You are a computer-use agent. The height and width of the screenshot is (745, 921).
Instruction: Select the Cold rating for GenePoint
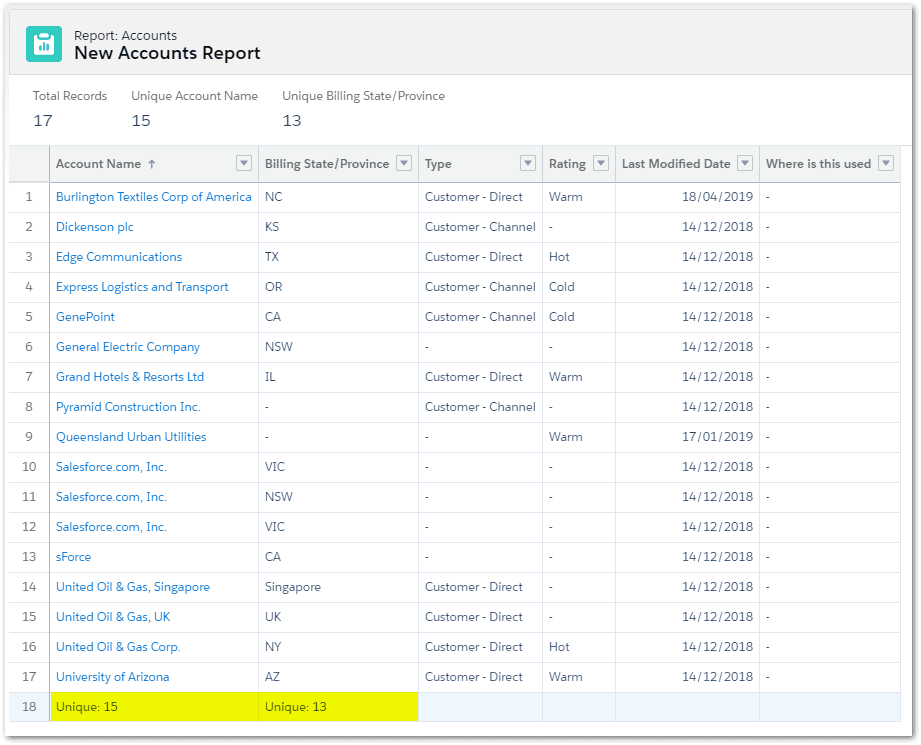579,317
